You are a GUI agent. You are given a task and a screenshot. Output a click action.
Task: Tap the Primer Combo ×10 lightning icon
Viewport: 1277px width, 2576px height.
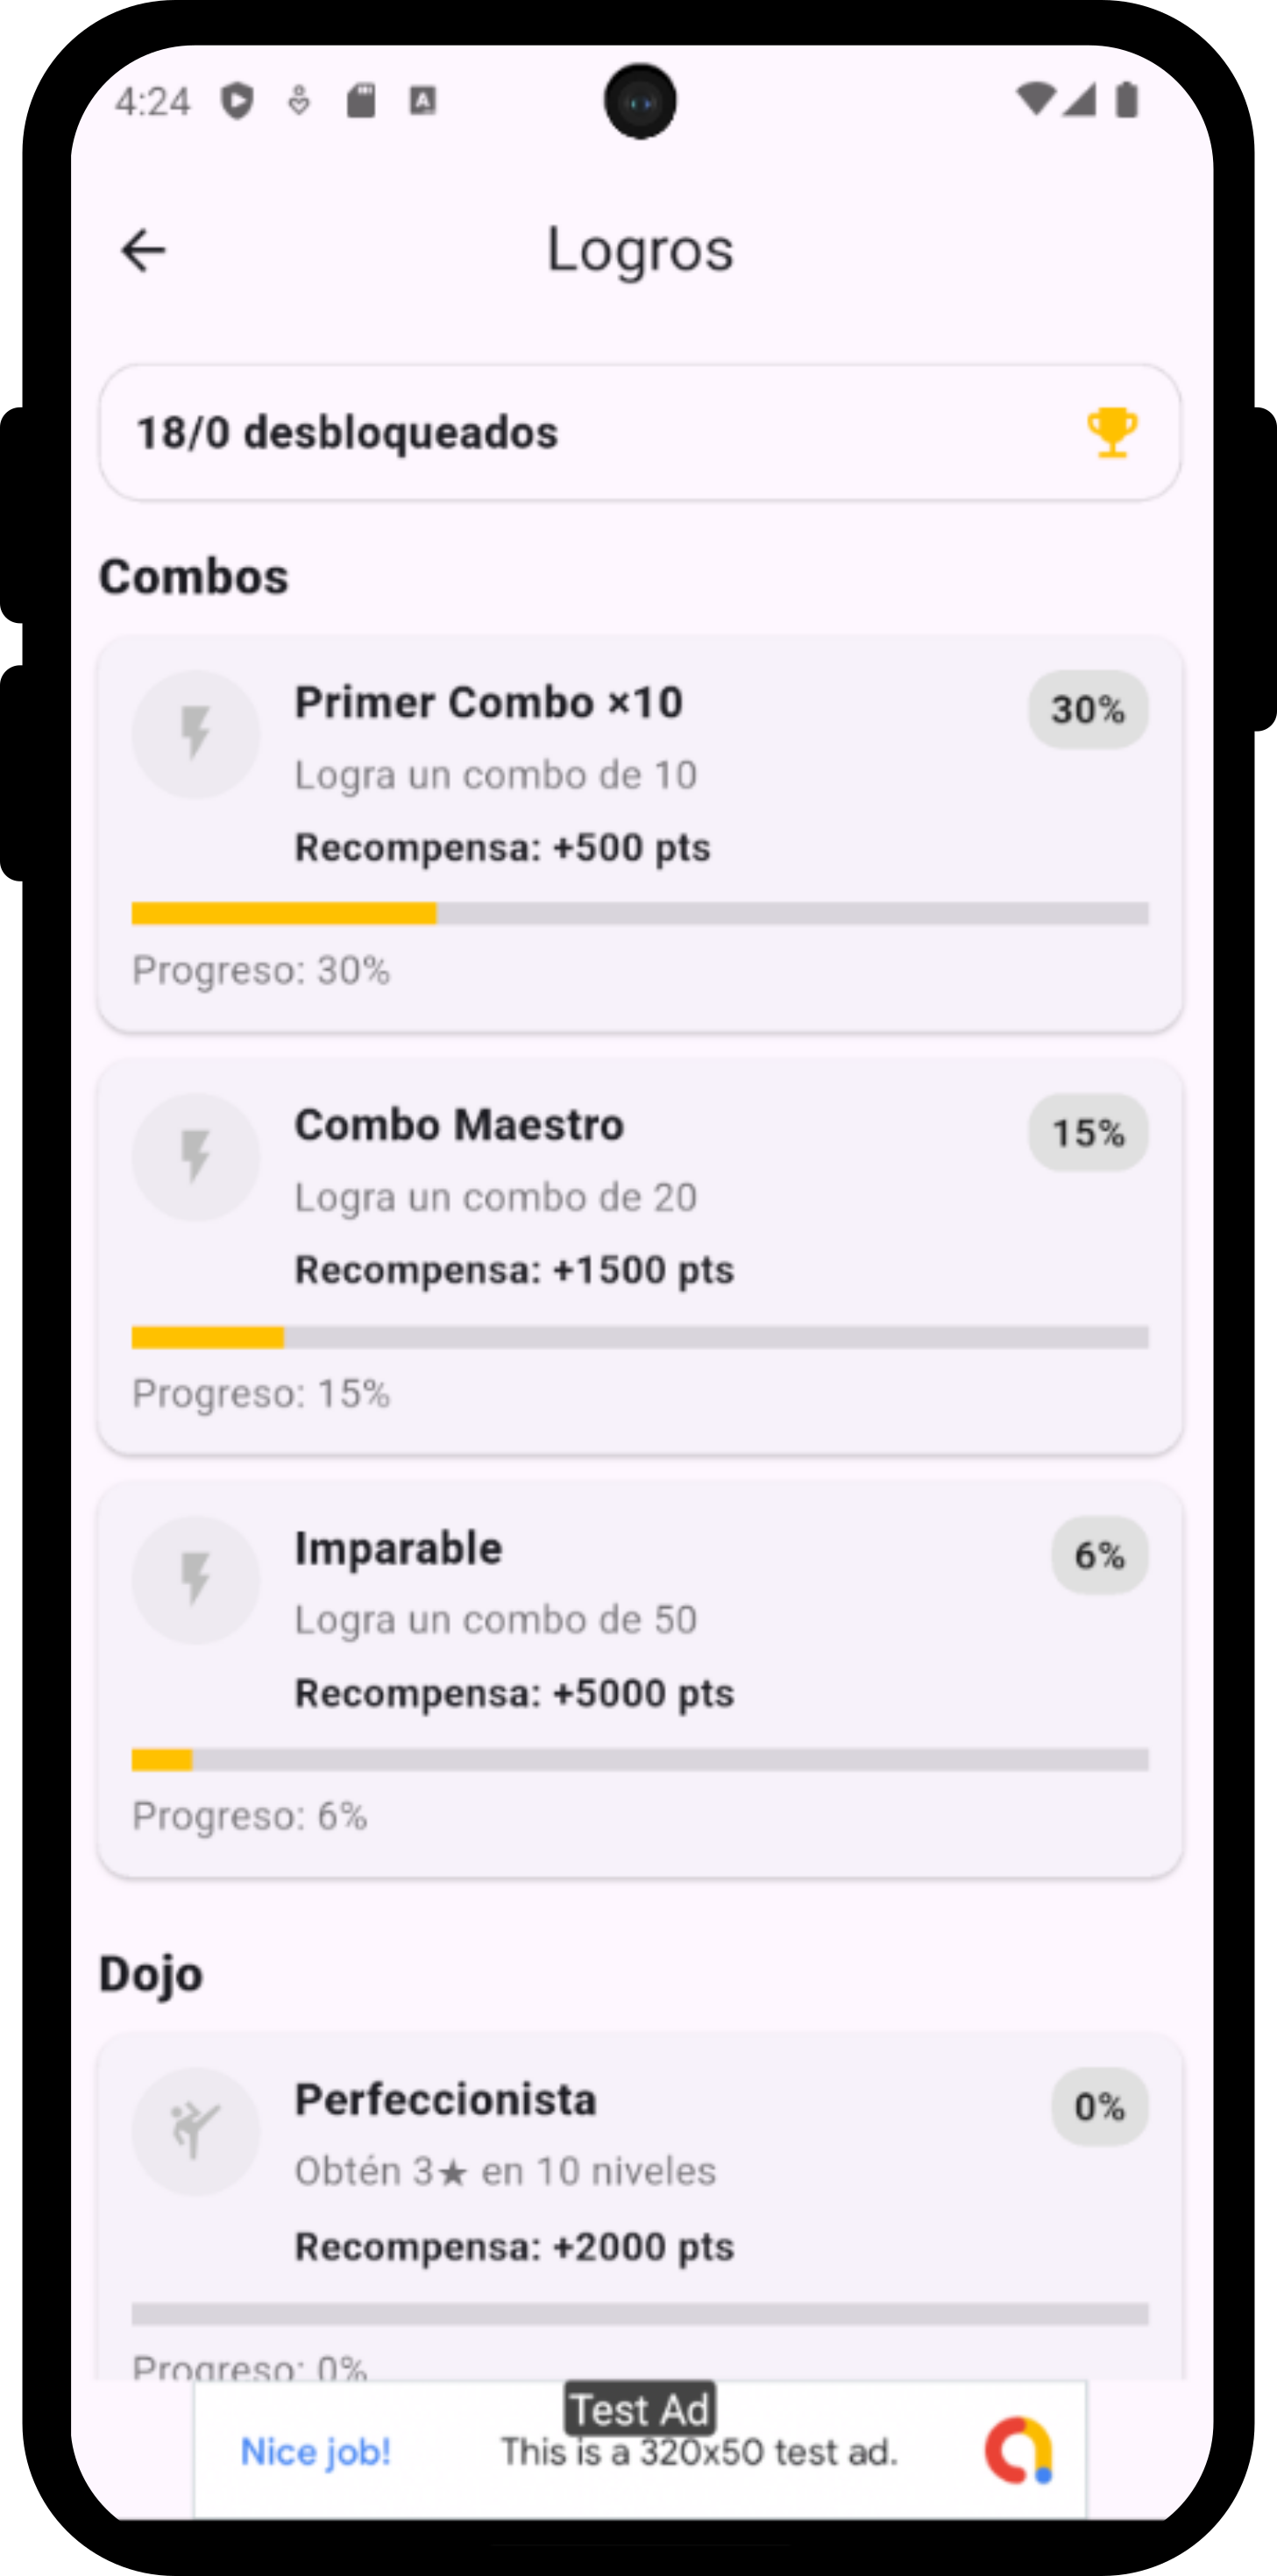point(196,734)
